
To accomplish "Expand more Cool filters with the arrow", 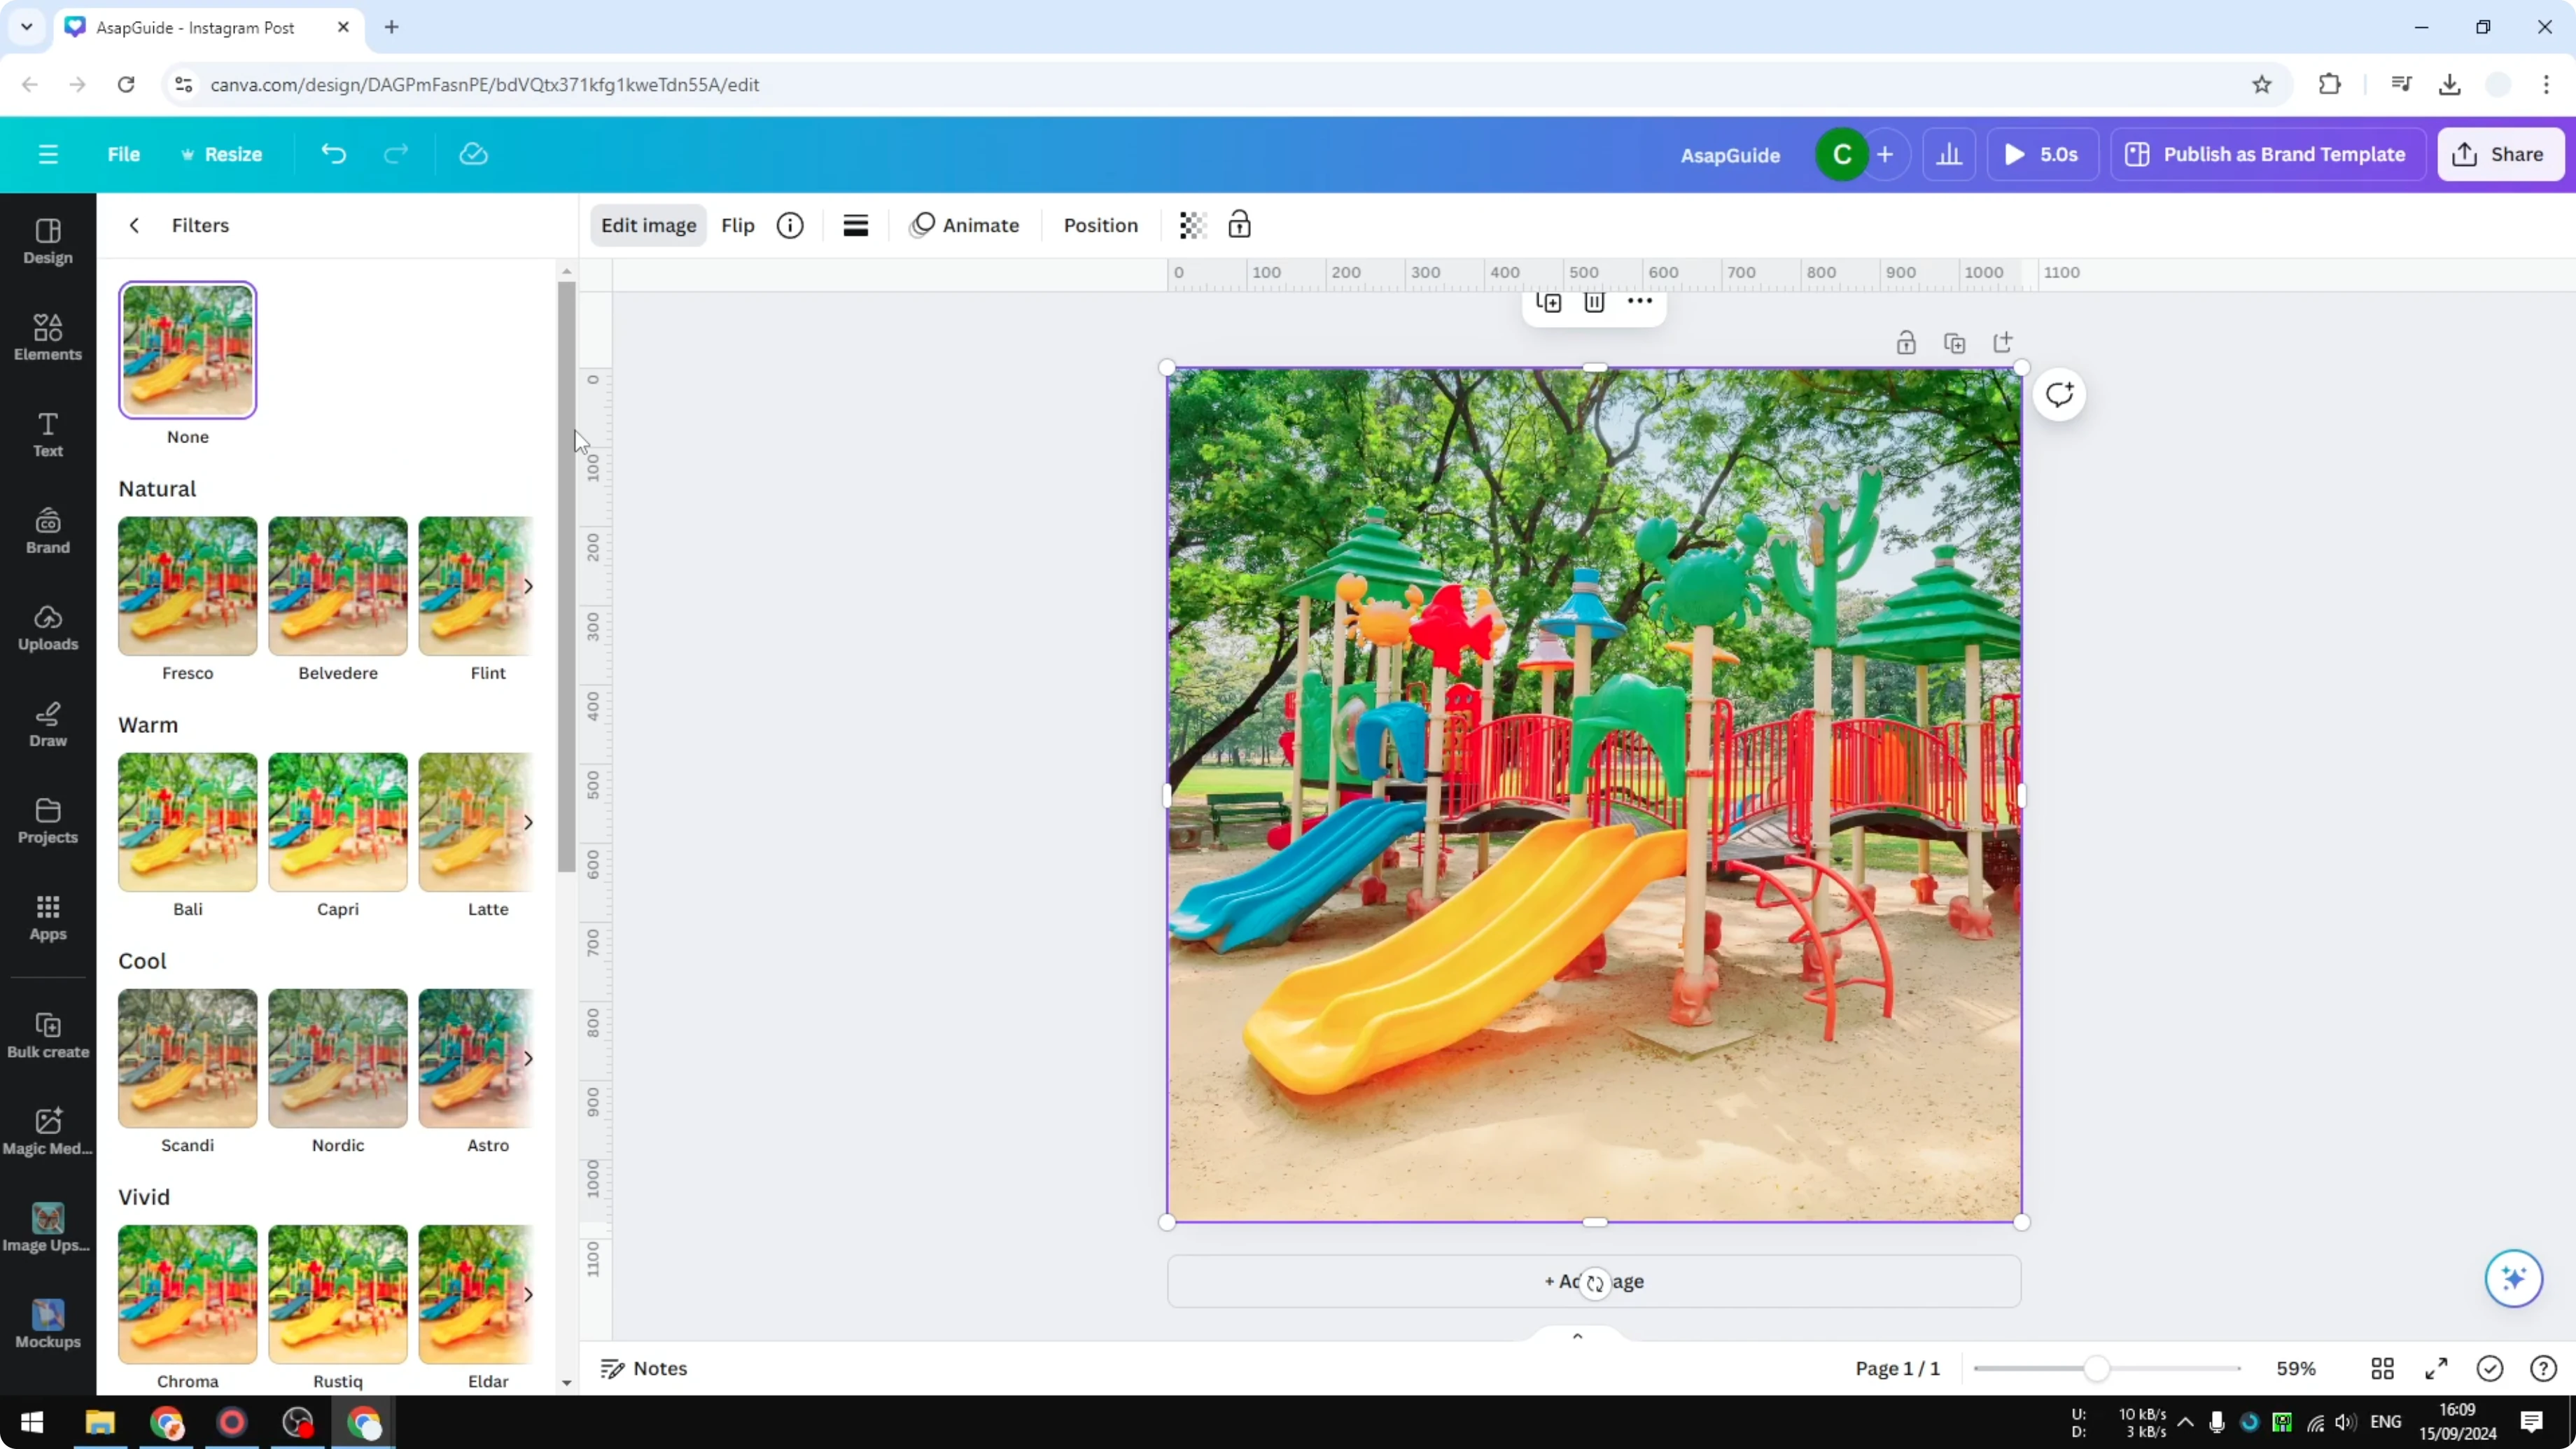I will (x=528, y=1058).
